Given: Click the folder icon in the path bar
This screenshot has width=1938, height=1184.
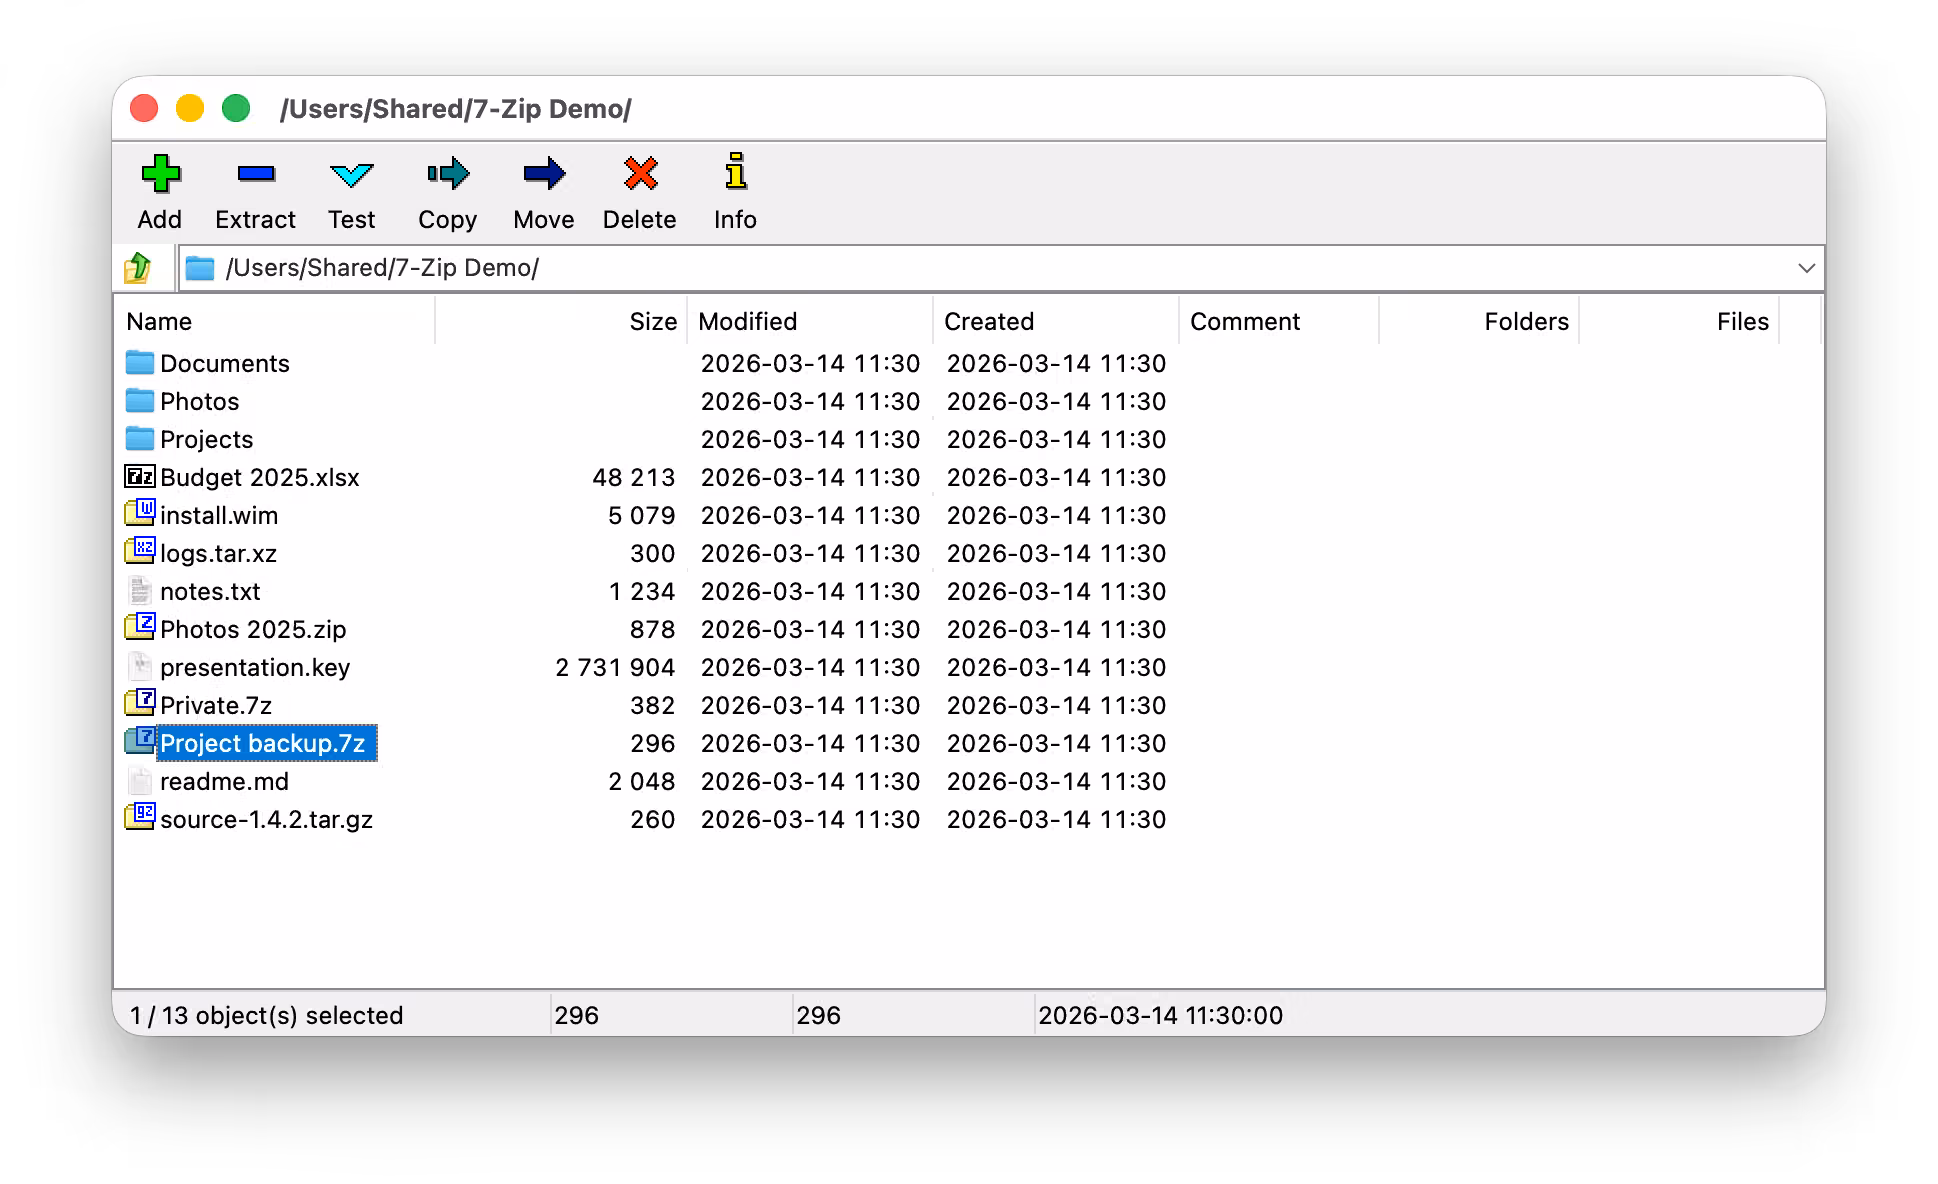Looking at the screenshot, I should pyautogui.click(x=200, y=268).
